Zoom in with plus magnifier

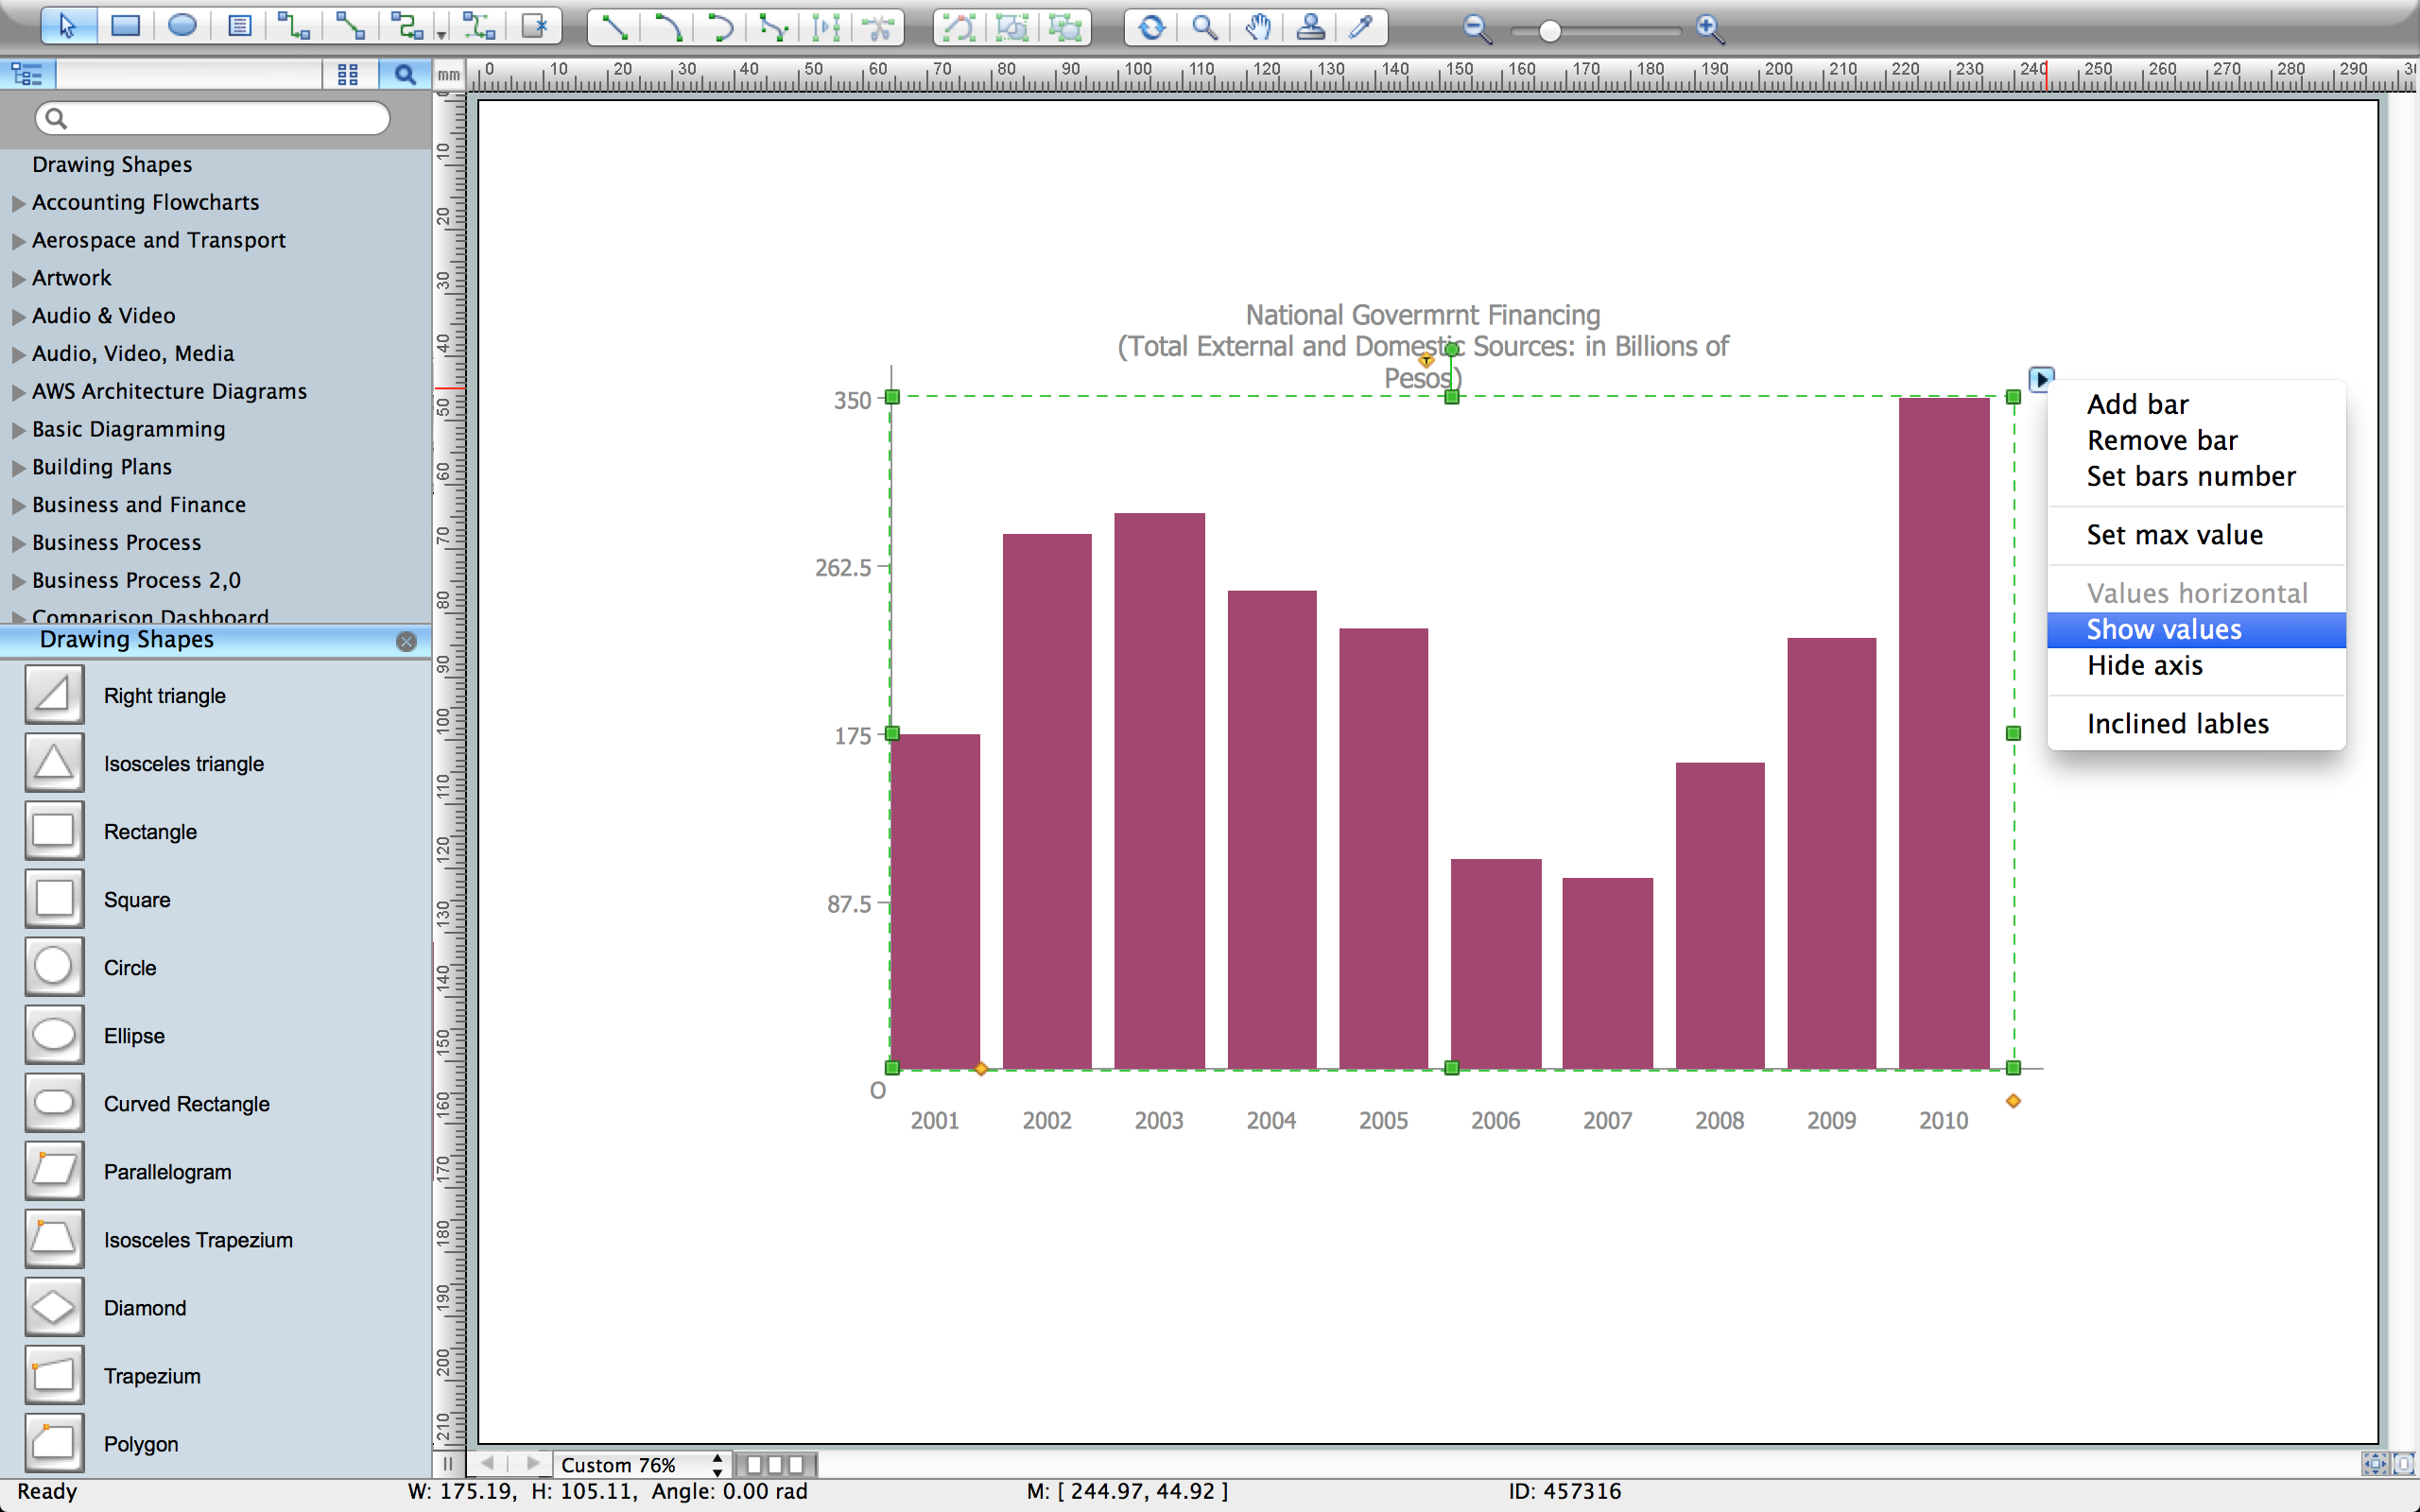(1711, 29)
